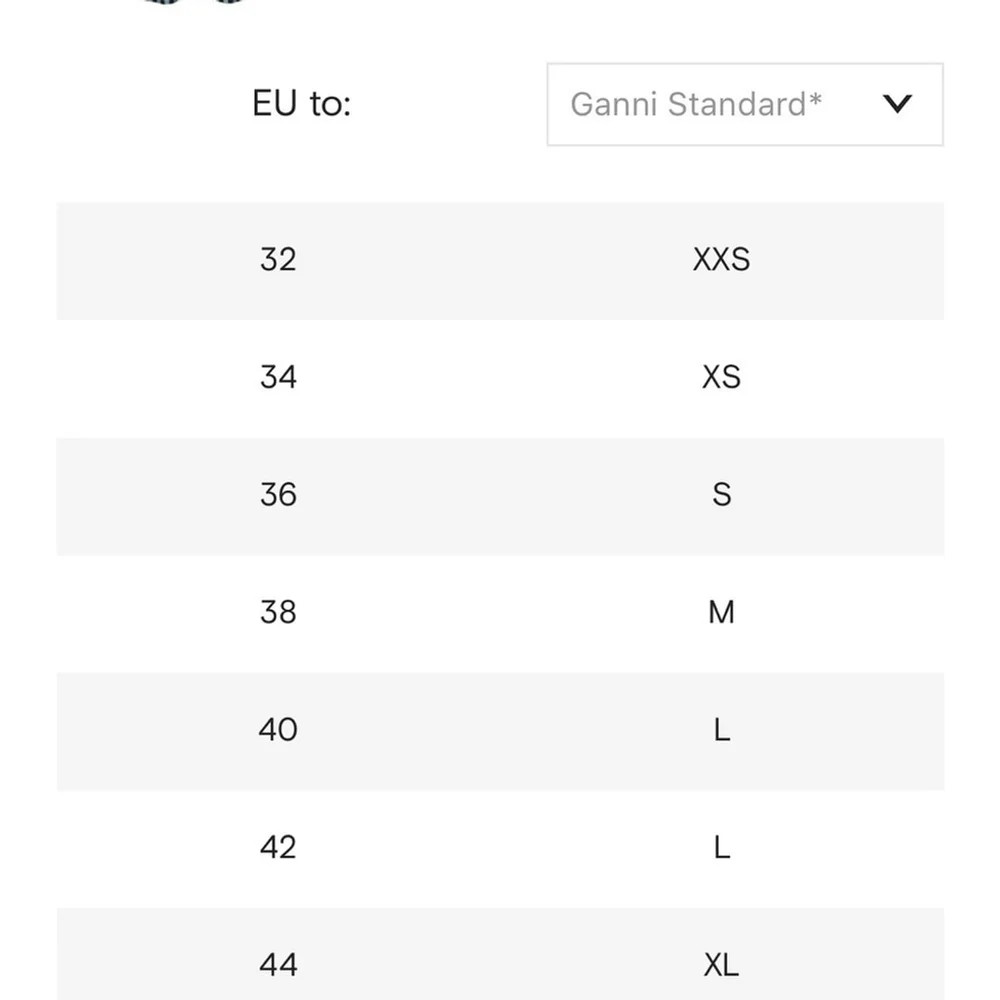Select EU size 42 cell
Image resolution: width=1000 pixels, height=1000 pixels.
(x=278, y=848)
